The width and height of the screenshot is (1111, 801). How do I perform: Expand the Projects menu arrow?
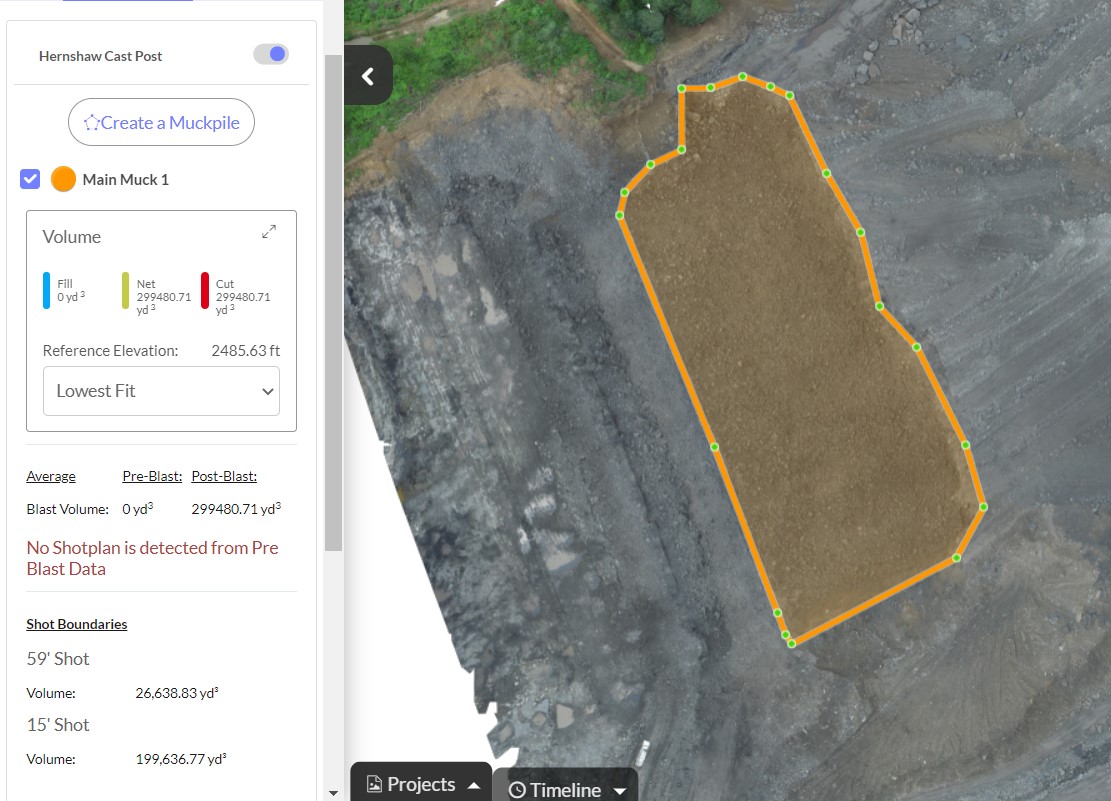(474, 785)
